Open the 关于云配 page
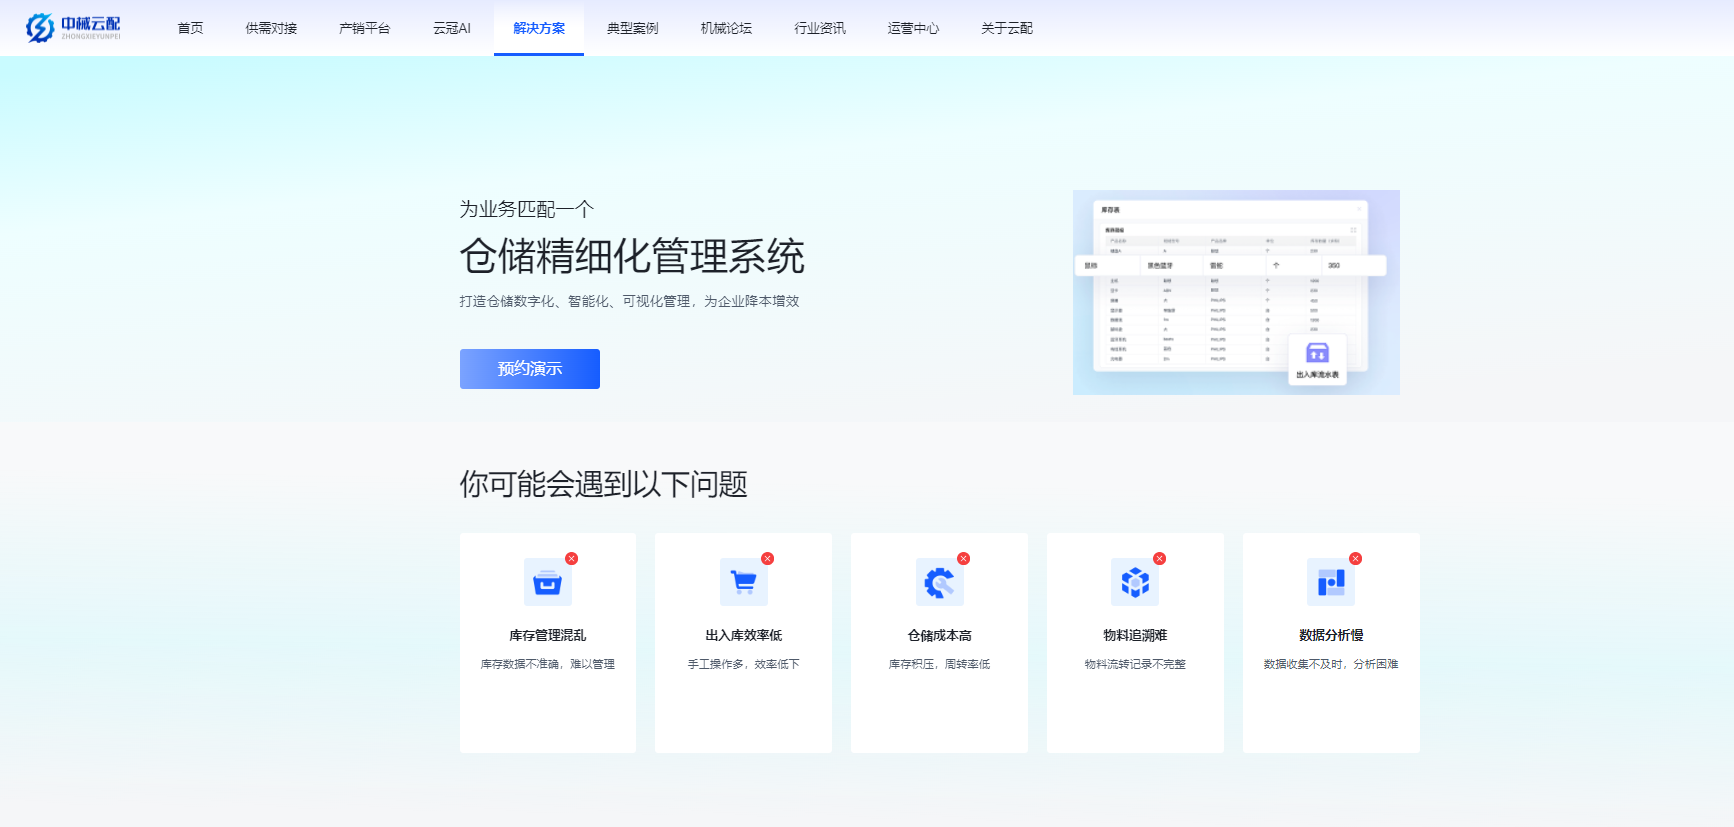1734x827 pixels. (x=1006, y=28)
